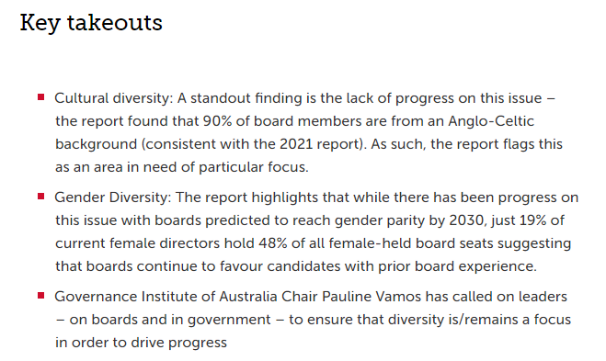Click the red bullet beside Governance Institute

41,296
